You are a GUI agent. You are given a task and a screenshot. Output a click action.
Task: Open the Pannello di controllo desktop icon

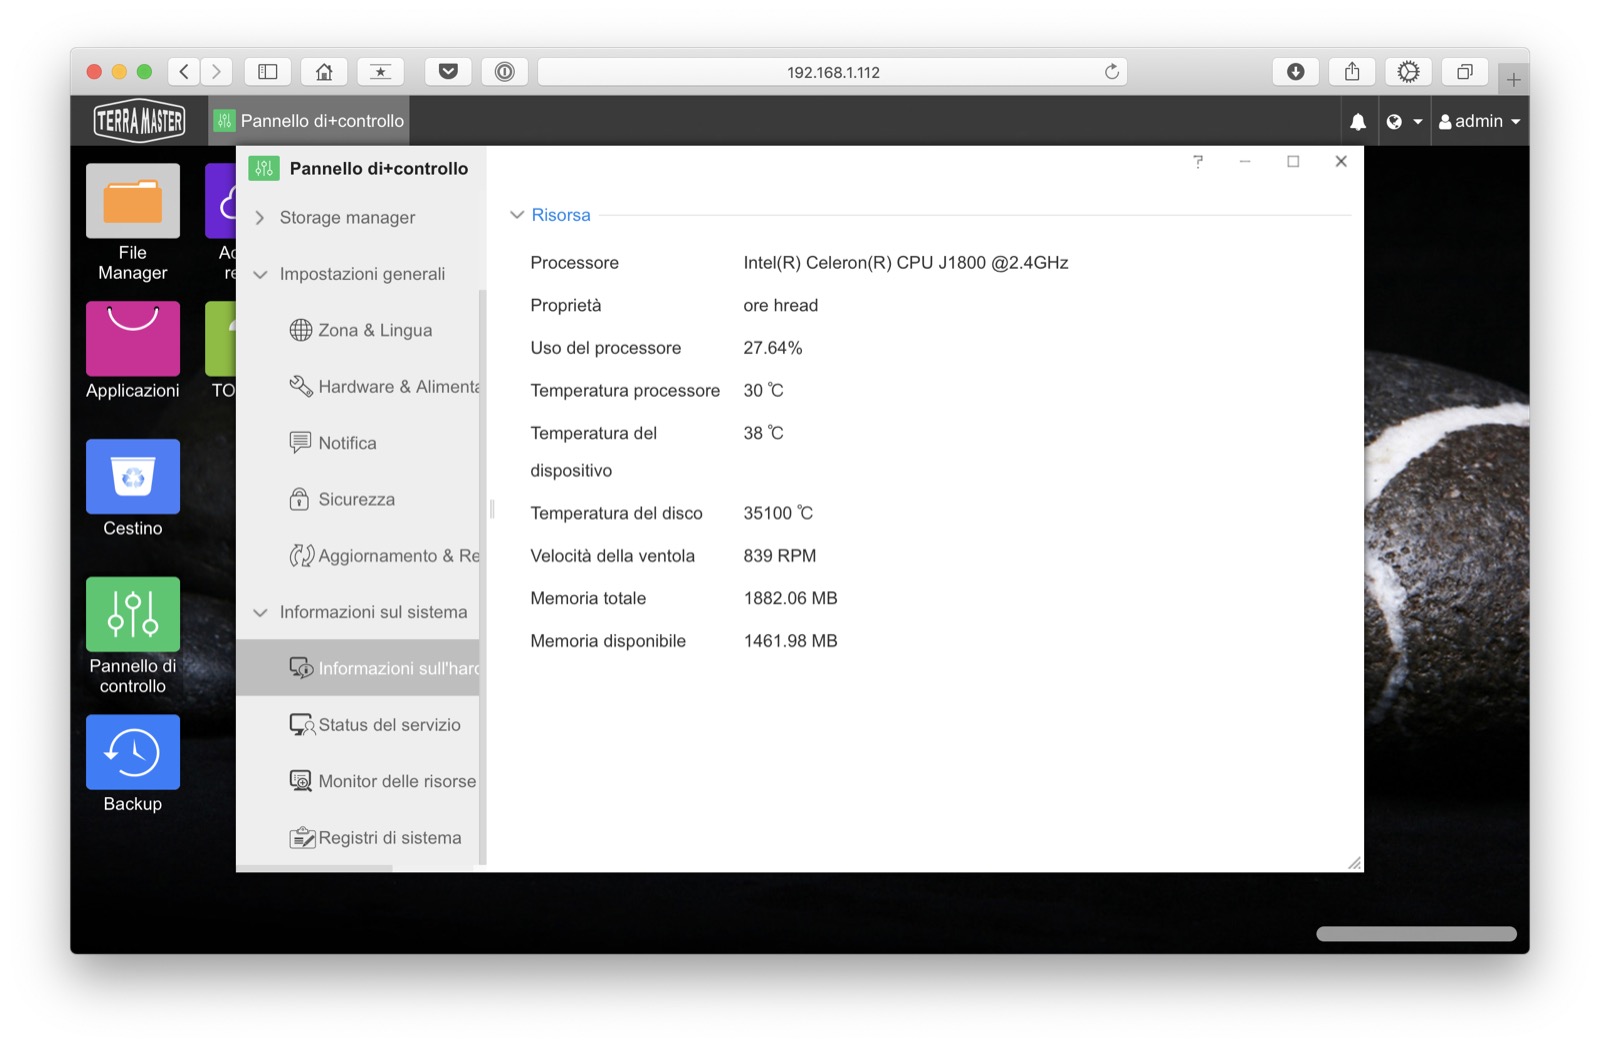coord(133,636)
